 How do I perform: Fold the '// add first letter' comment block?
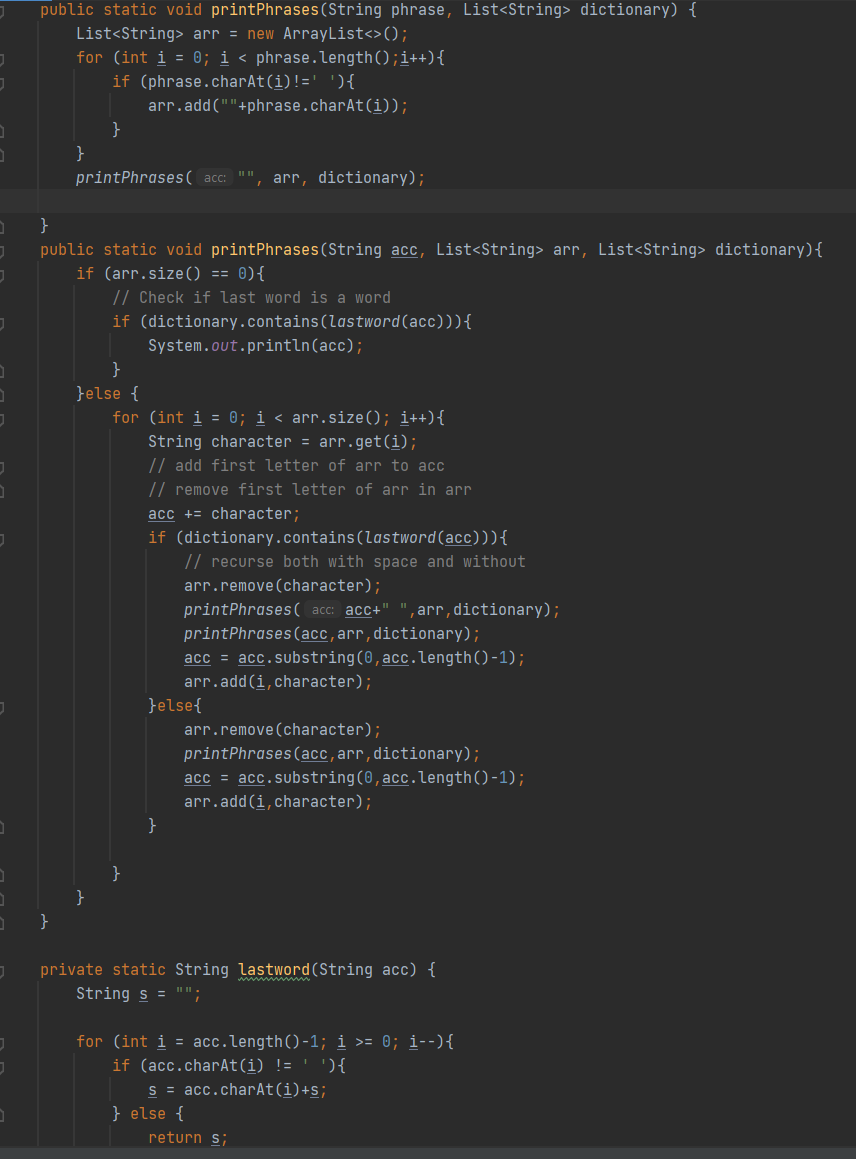coord(3,466)
